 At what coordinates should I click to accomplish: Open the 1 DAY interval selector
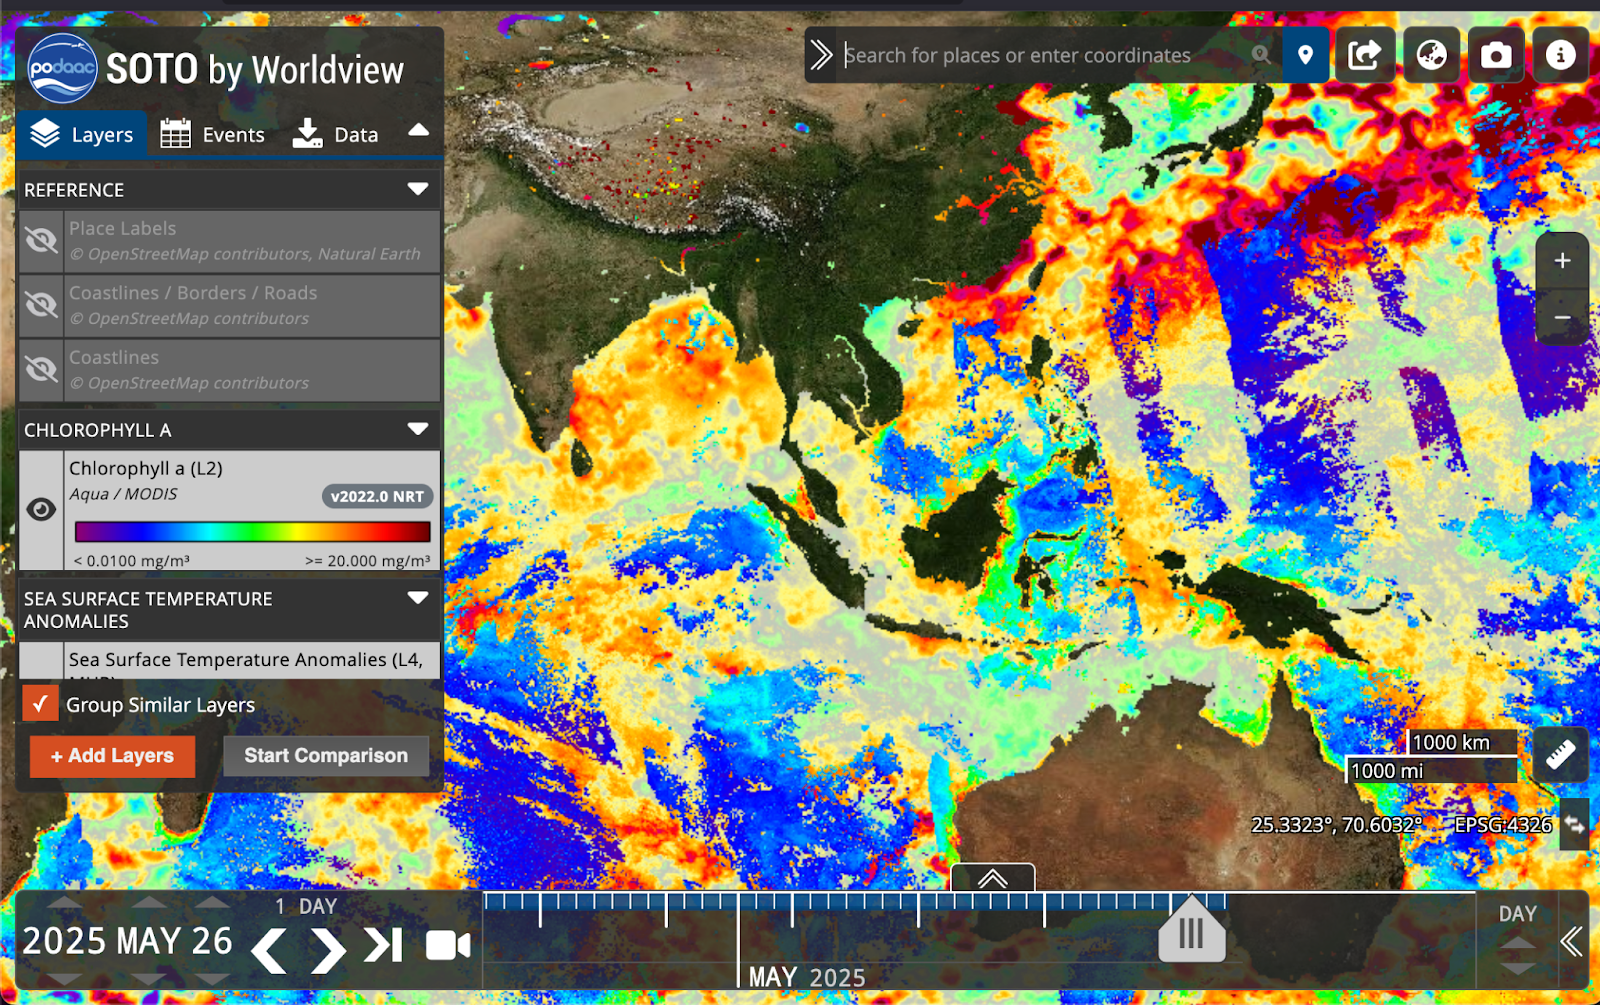tap(307, 906)
